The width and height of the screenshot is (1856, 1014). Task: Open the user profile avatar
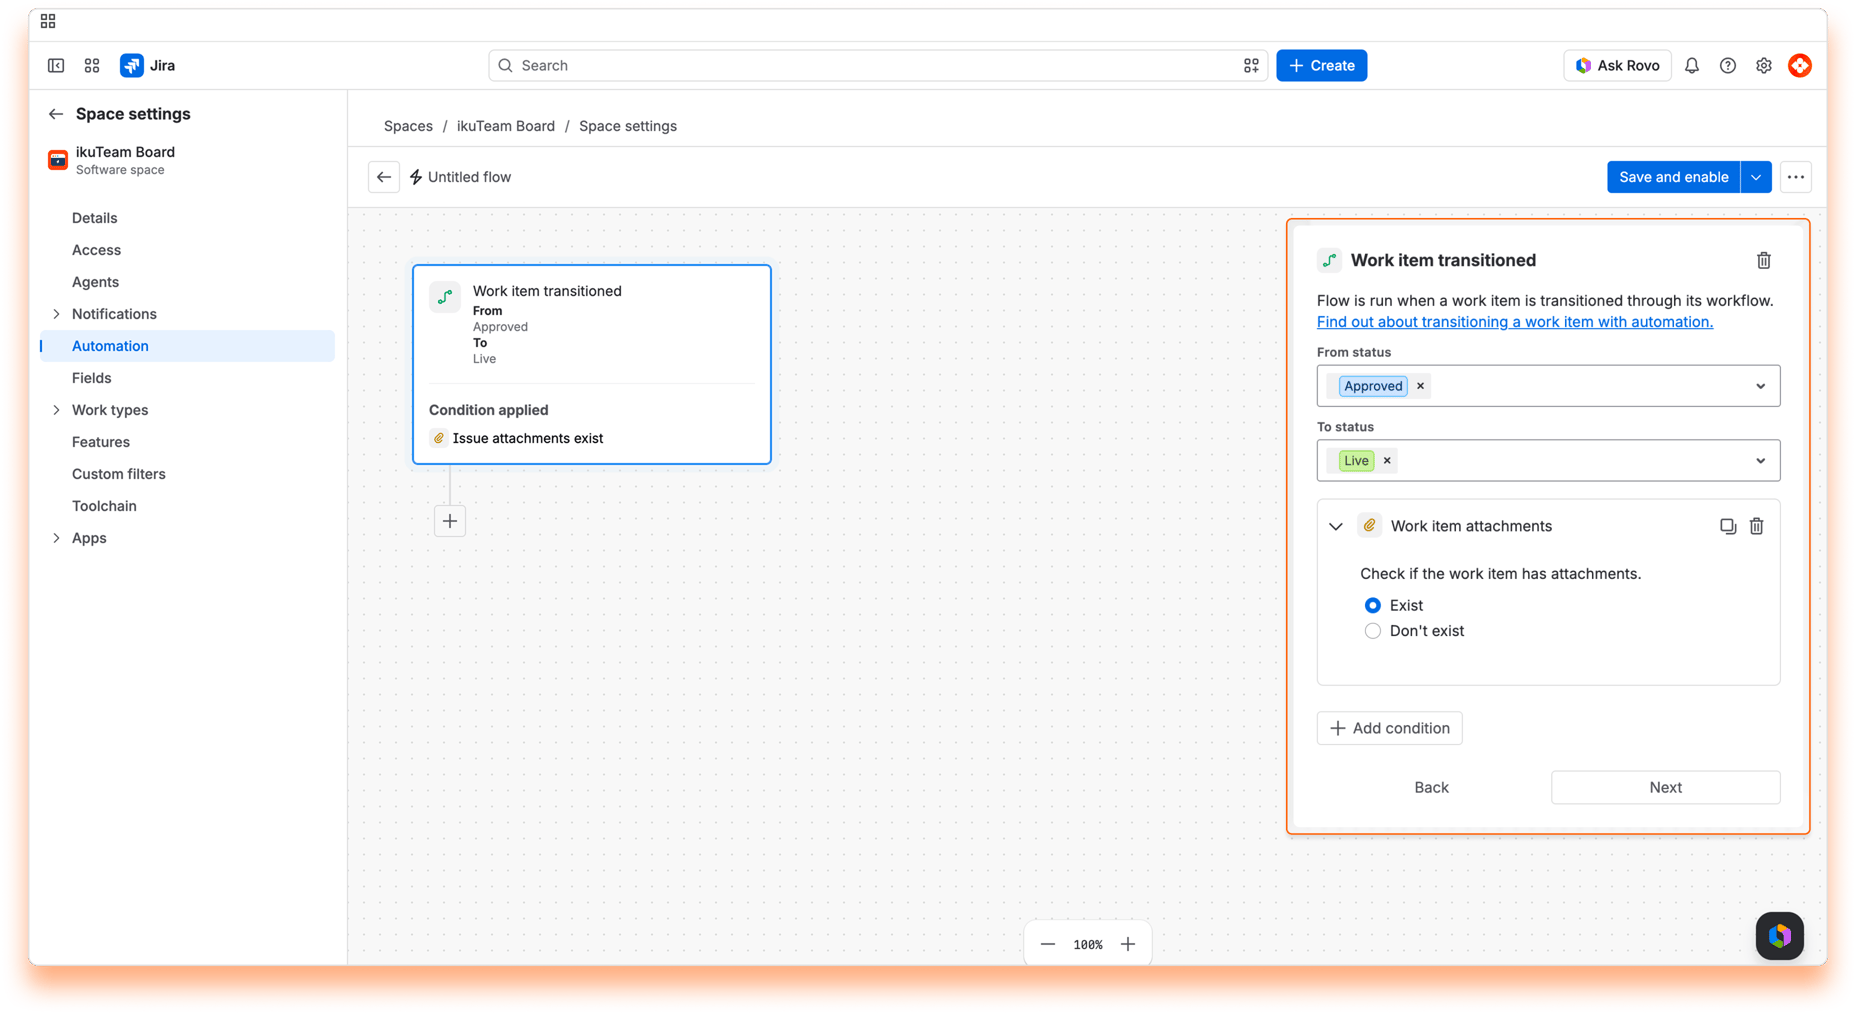click(x=1800, y=66)
